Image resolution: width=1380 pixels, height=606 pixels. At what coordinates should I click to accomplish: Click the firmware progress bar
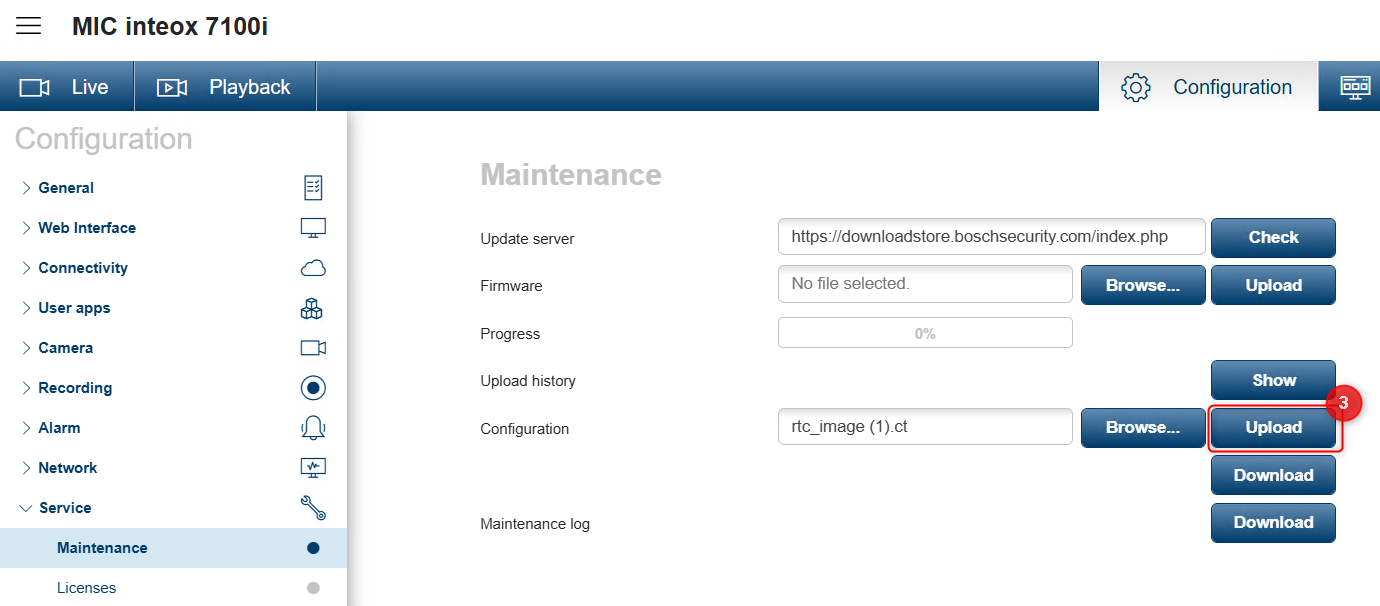[925, 333]
